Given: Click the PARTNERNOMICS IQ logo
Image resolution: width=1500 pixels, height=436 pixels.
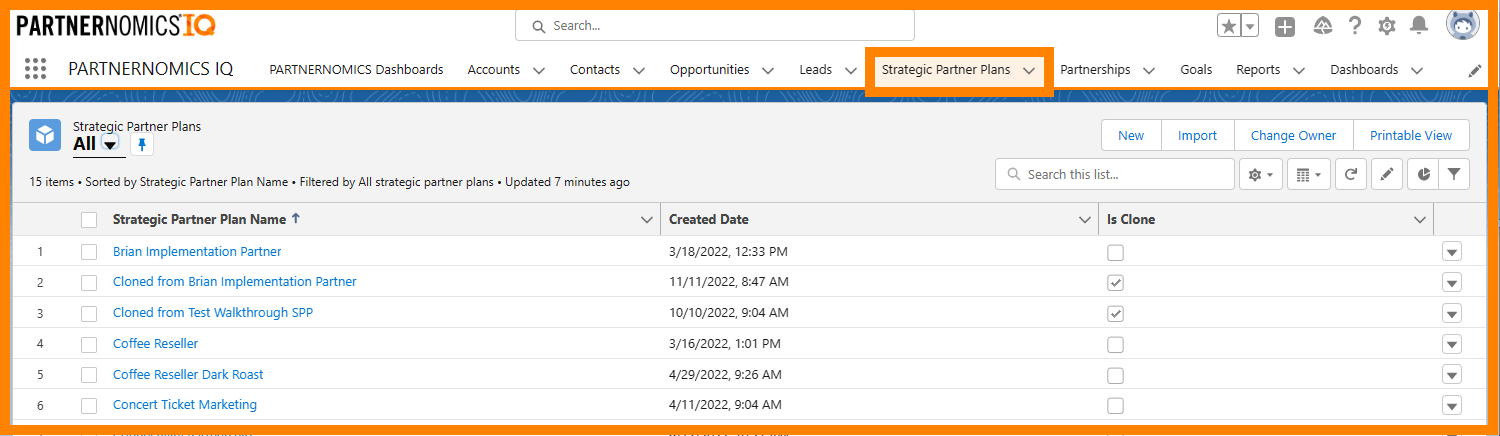Looking at the screenshot, I should pos(115,25).
